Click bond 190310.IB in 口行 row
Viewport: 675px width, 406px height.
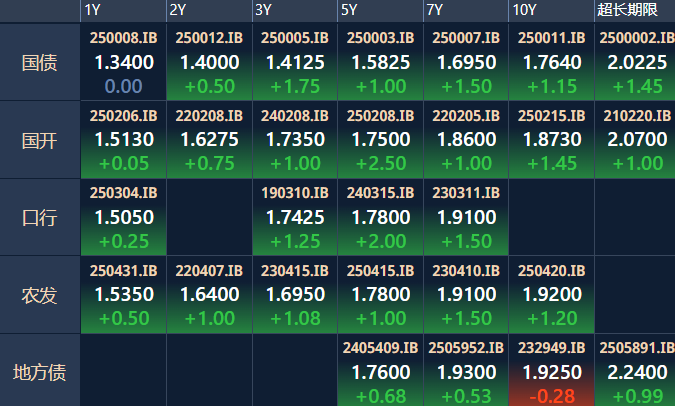pyautogui.click(x=295, y=217)
